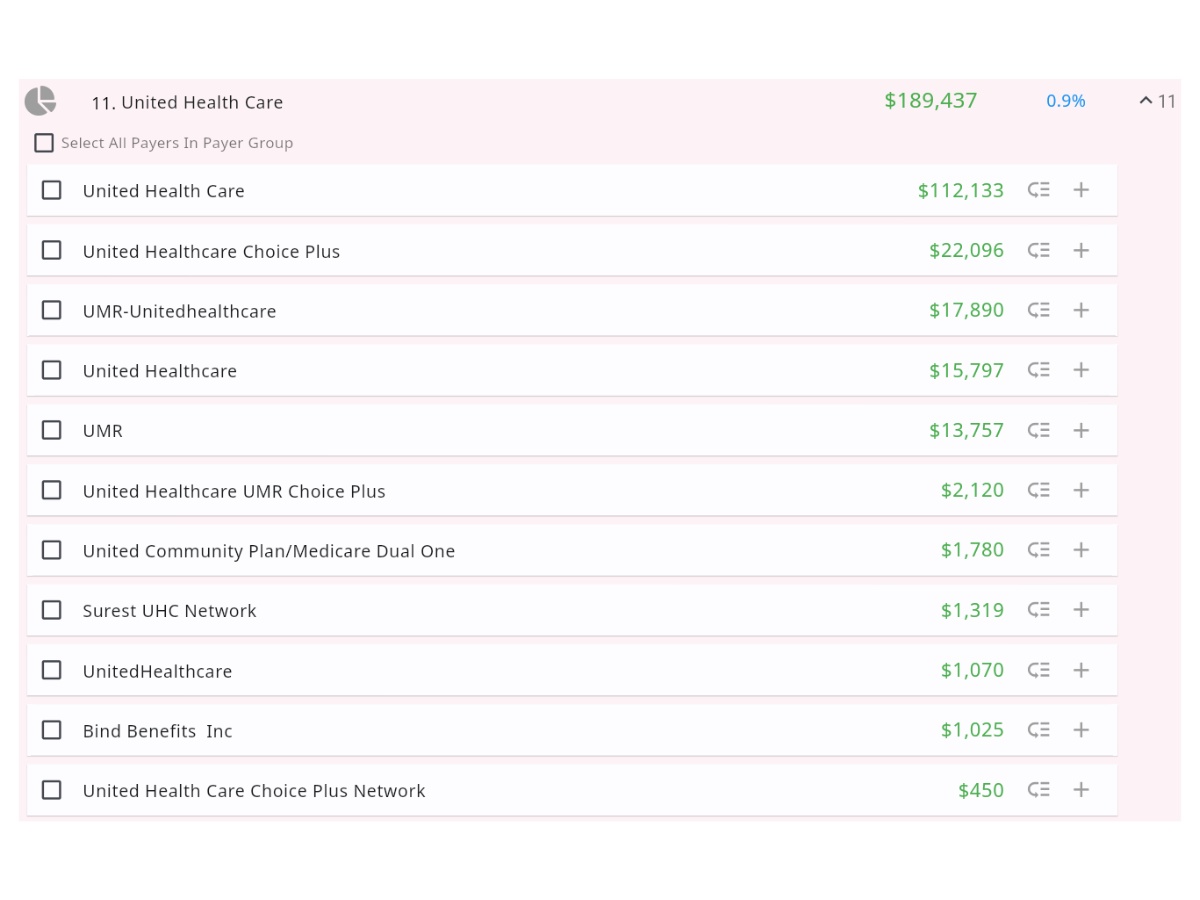1200x900 pixels.
Task: Click the Bind Benefits Inc payer name
Action: [158, 731]
